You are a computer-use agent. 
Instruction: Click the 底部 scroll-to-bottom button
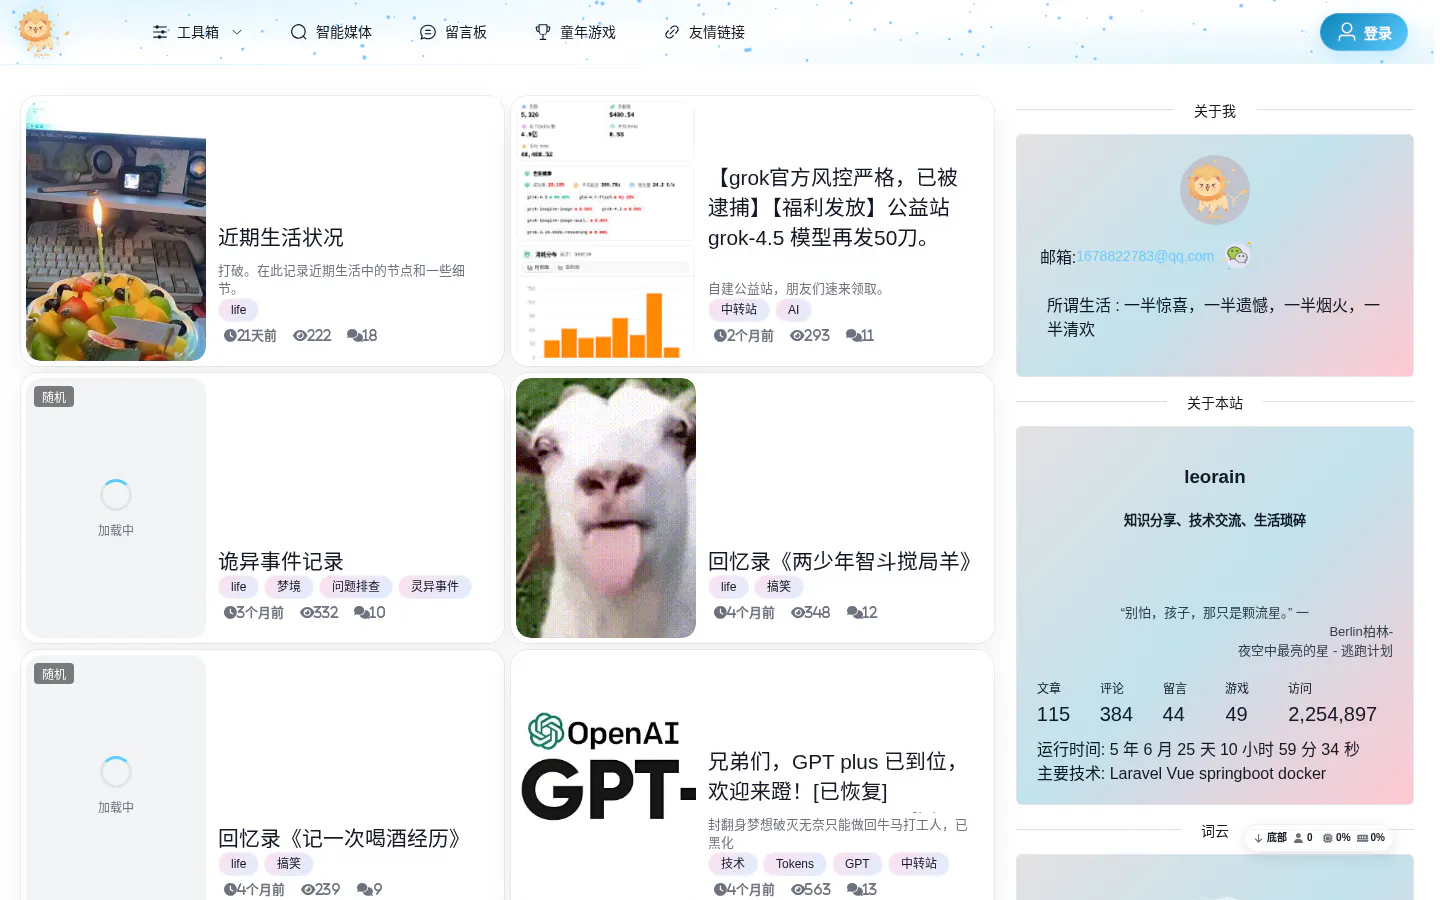(x=1270, y=838)
